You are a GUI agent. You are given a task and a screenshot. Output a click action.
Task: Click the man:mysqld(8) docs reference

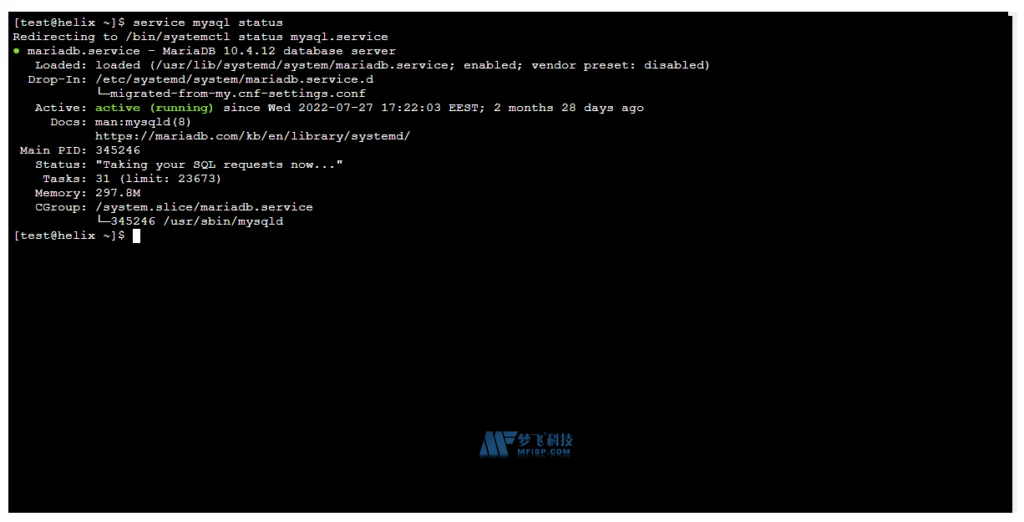pyautogui.click(x=143, y=122)
